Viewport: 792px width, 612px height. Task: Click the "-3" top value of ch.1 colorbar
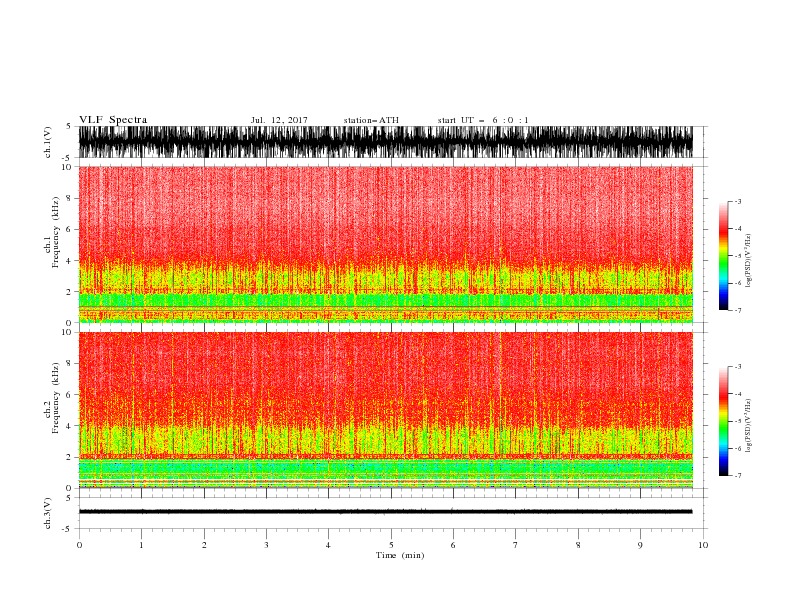737,201
